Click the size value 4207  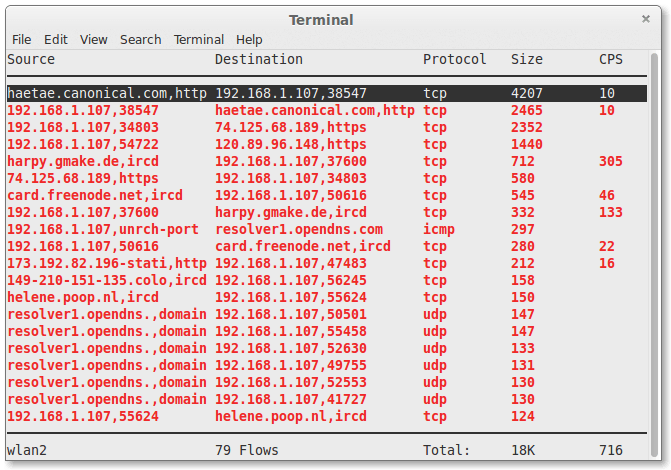click(x=527, y=93)
